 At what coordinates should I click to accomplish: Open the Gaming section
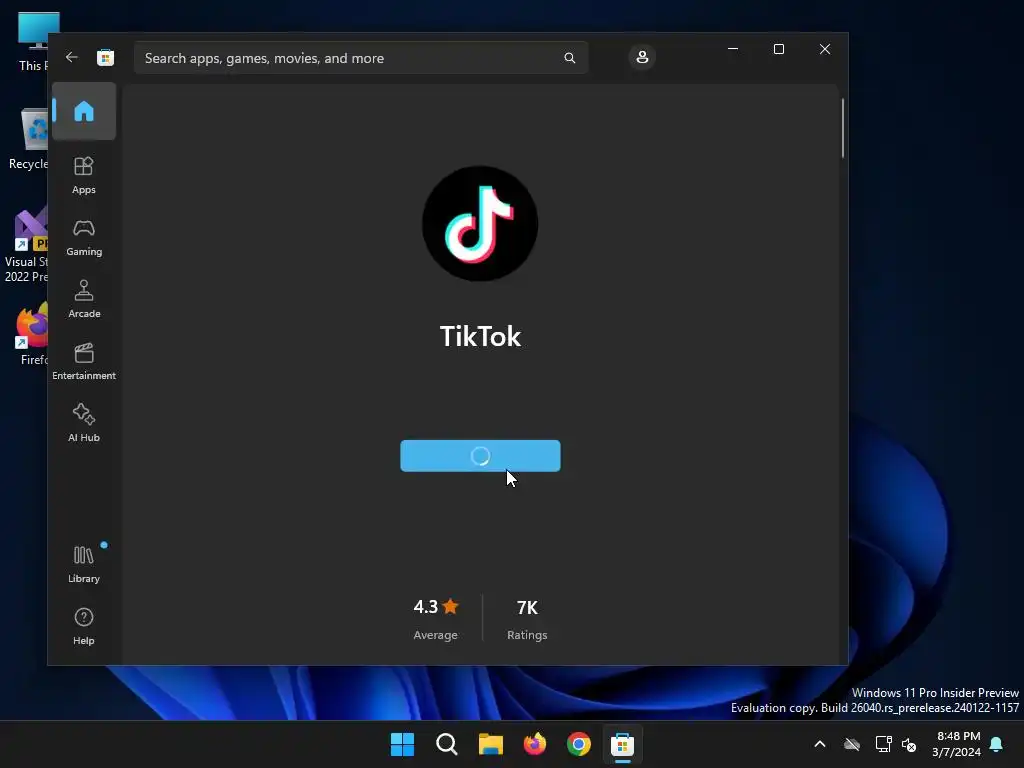coord(84,237)
